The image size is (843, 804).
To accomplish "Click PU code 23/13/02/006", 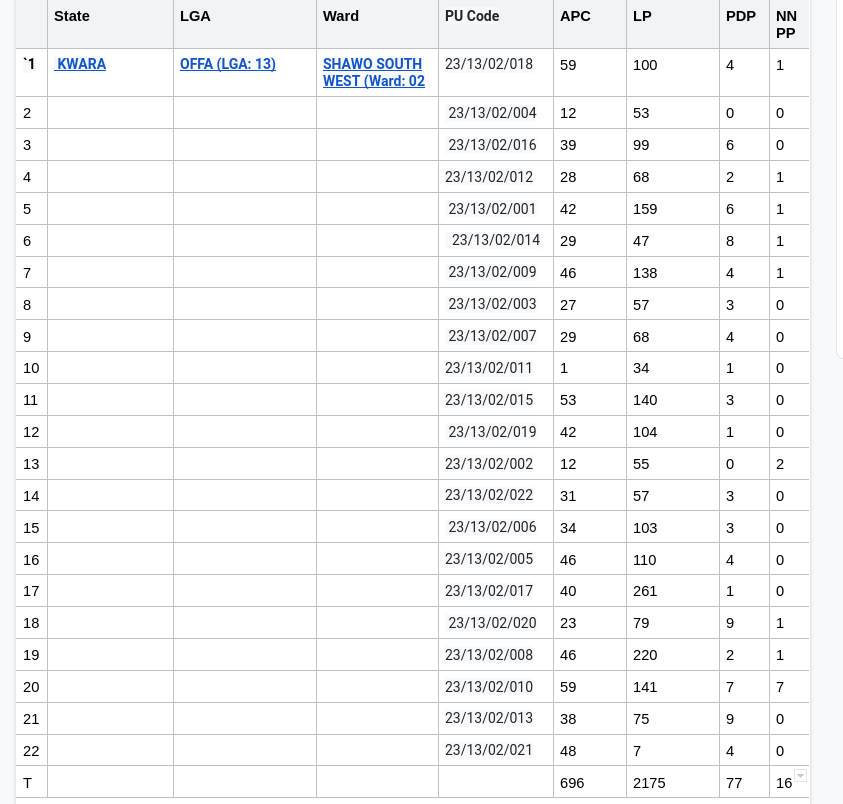I will click(492, 526).
